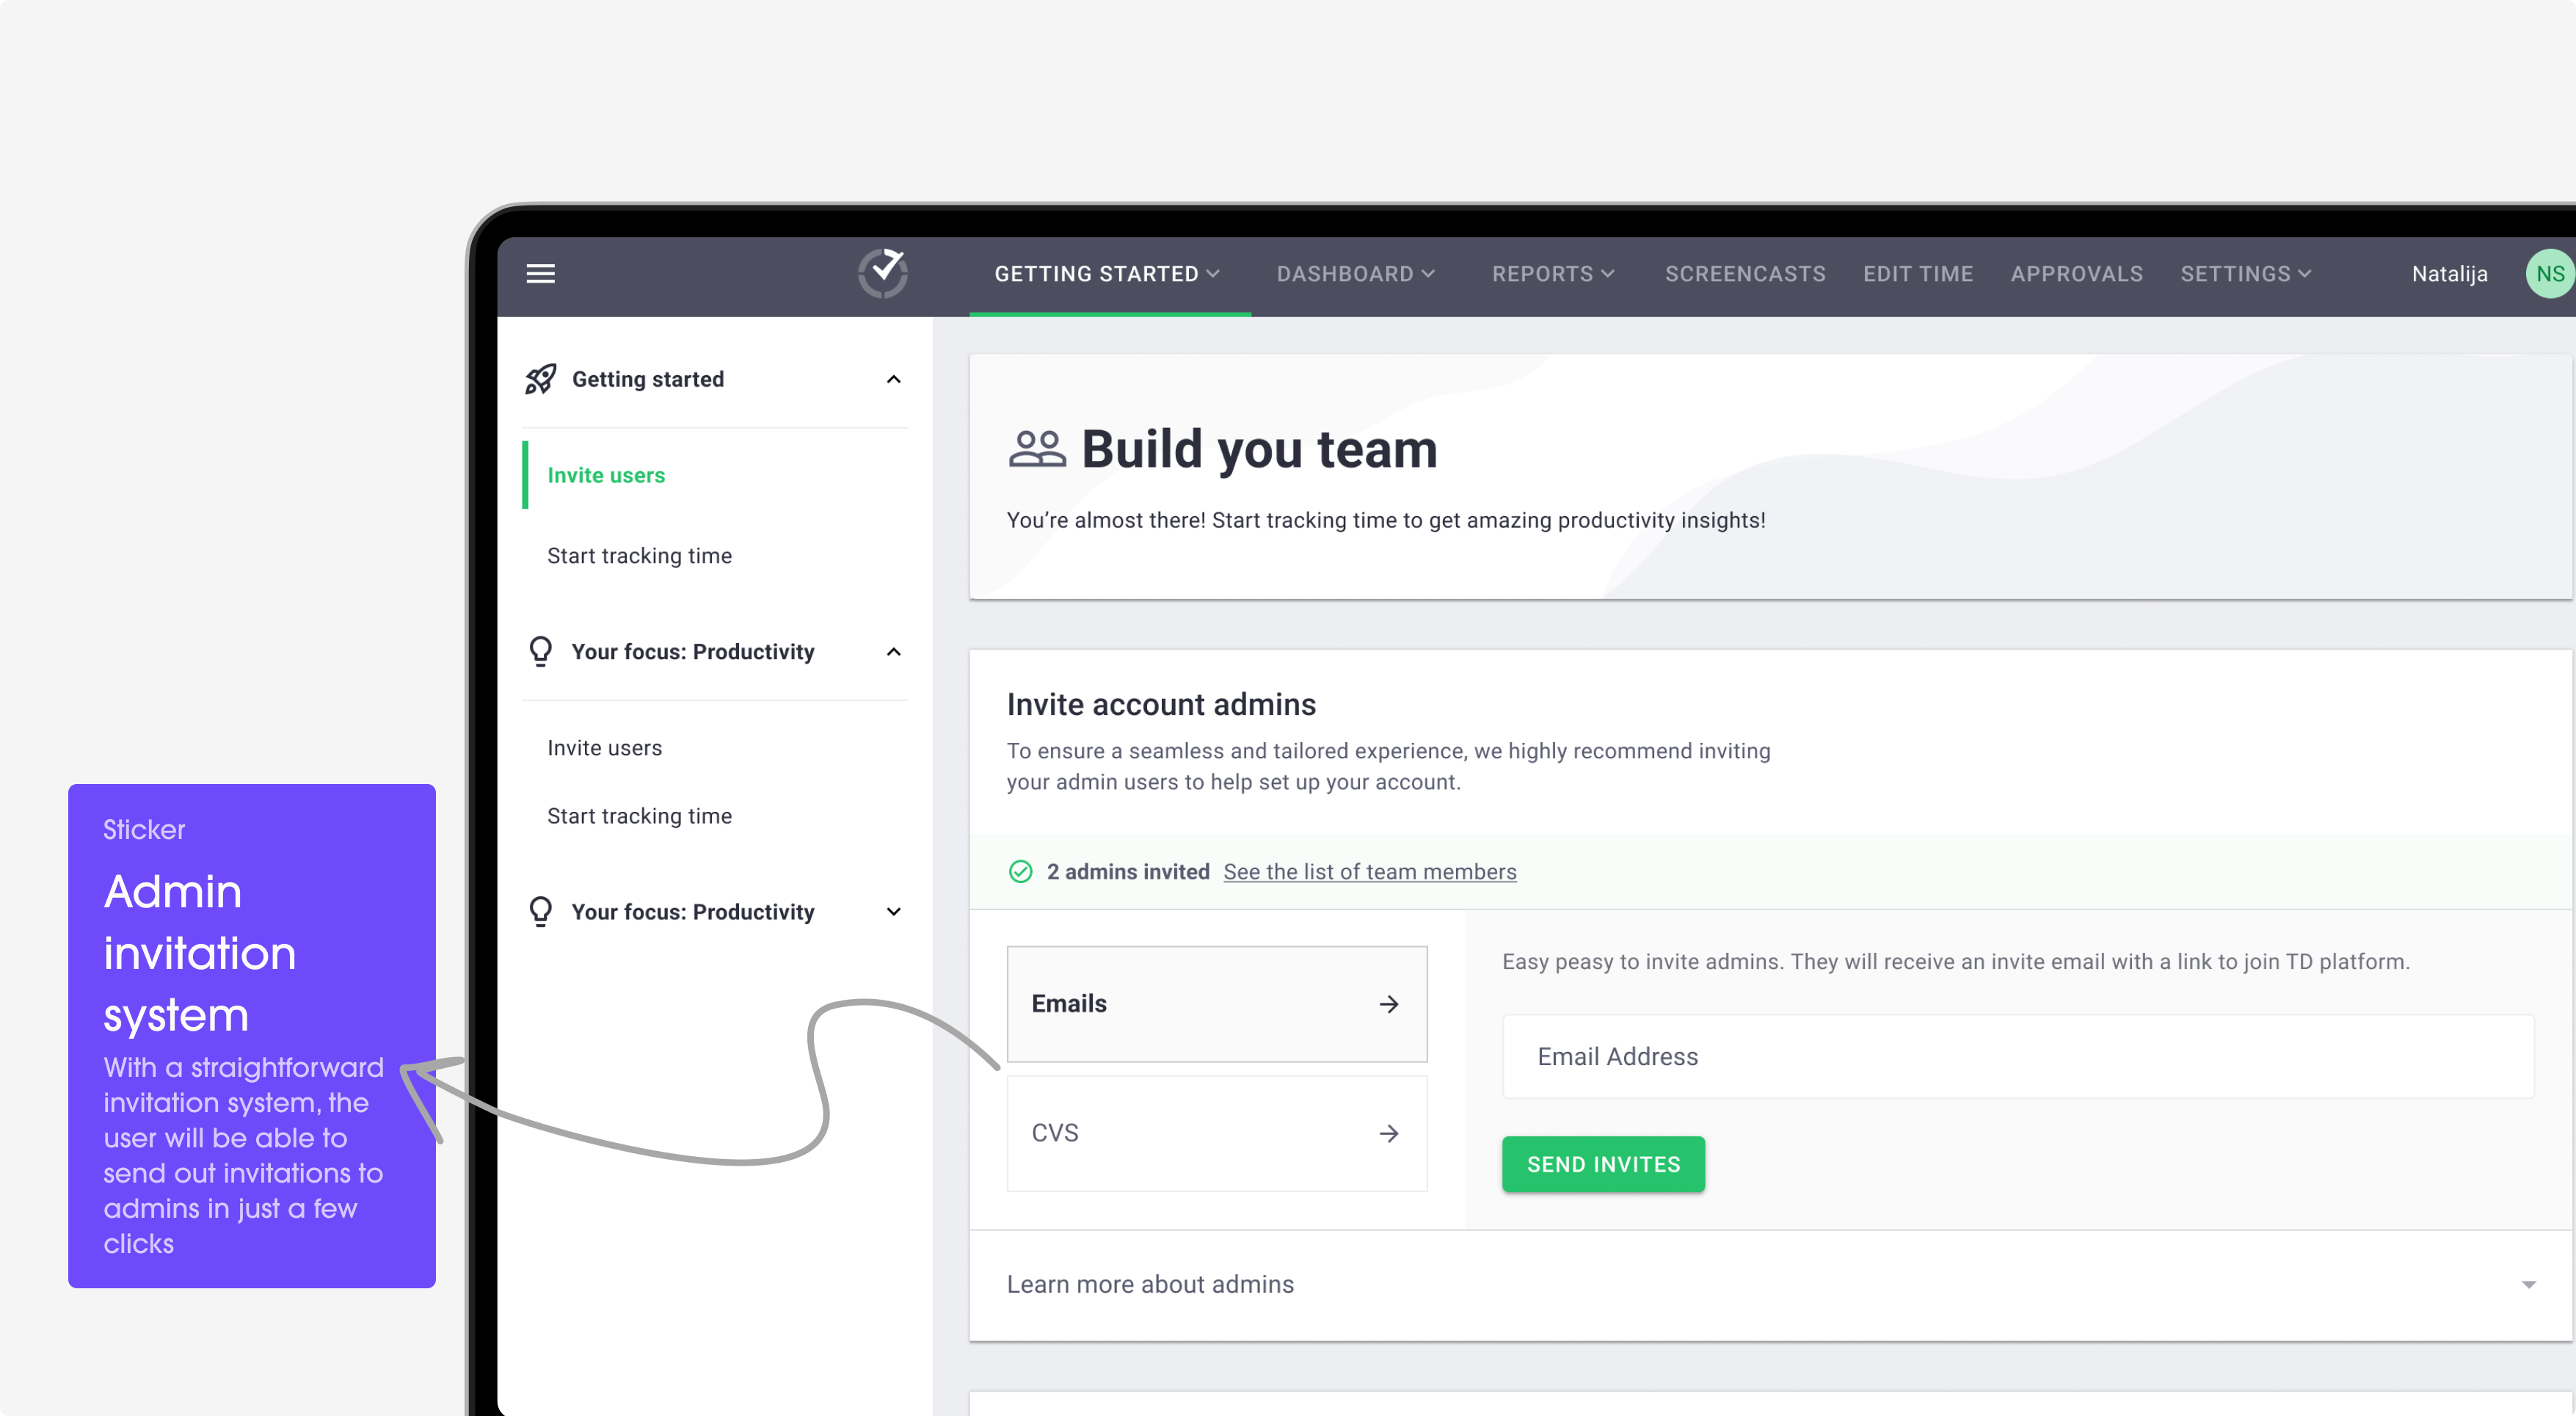Click the green check icon beside admins invited

point(1020,872)
